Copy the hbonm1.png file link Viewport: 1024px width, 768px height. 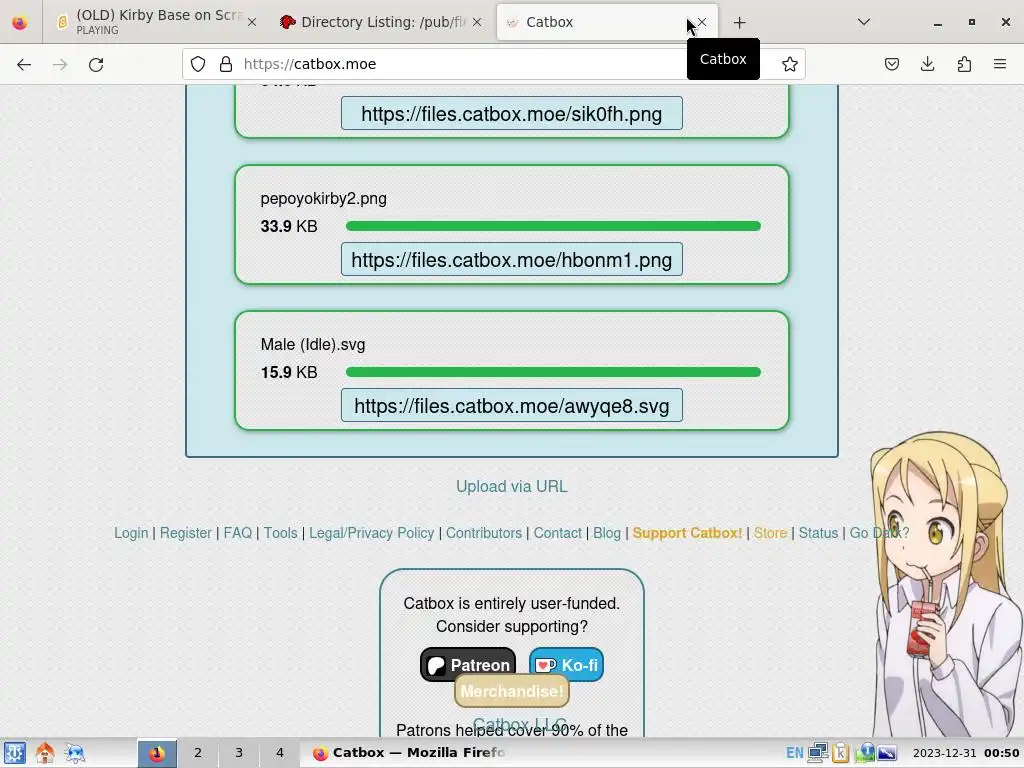(x=511, y=260)
